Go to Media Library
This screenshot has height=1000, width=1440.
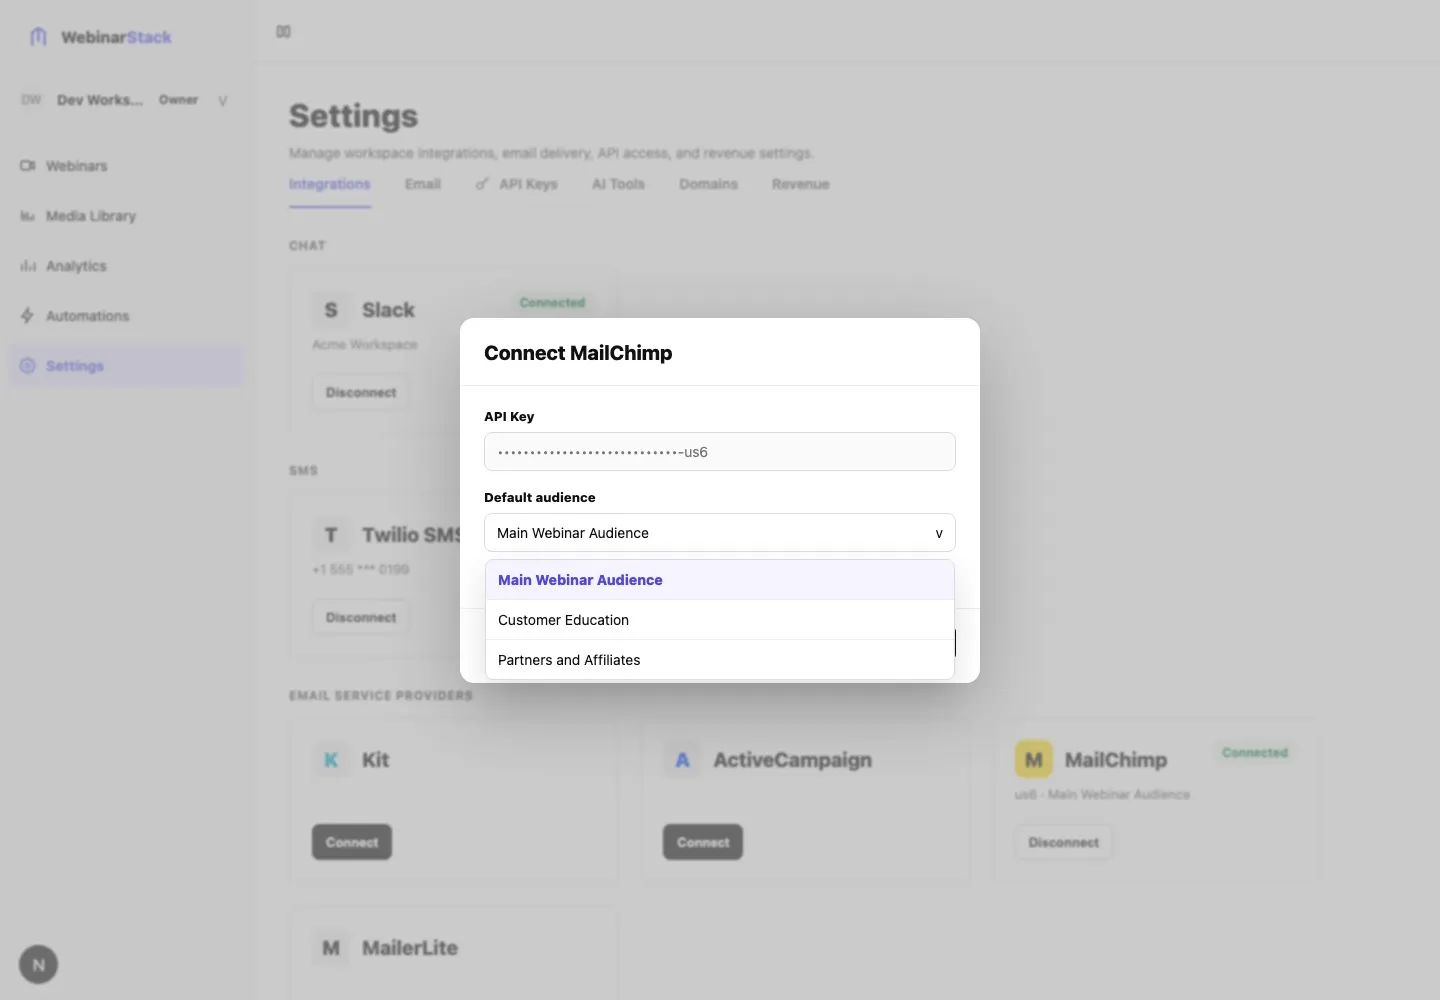point(126,216)
